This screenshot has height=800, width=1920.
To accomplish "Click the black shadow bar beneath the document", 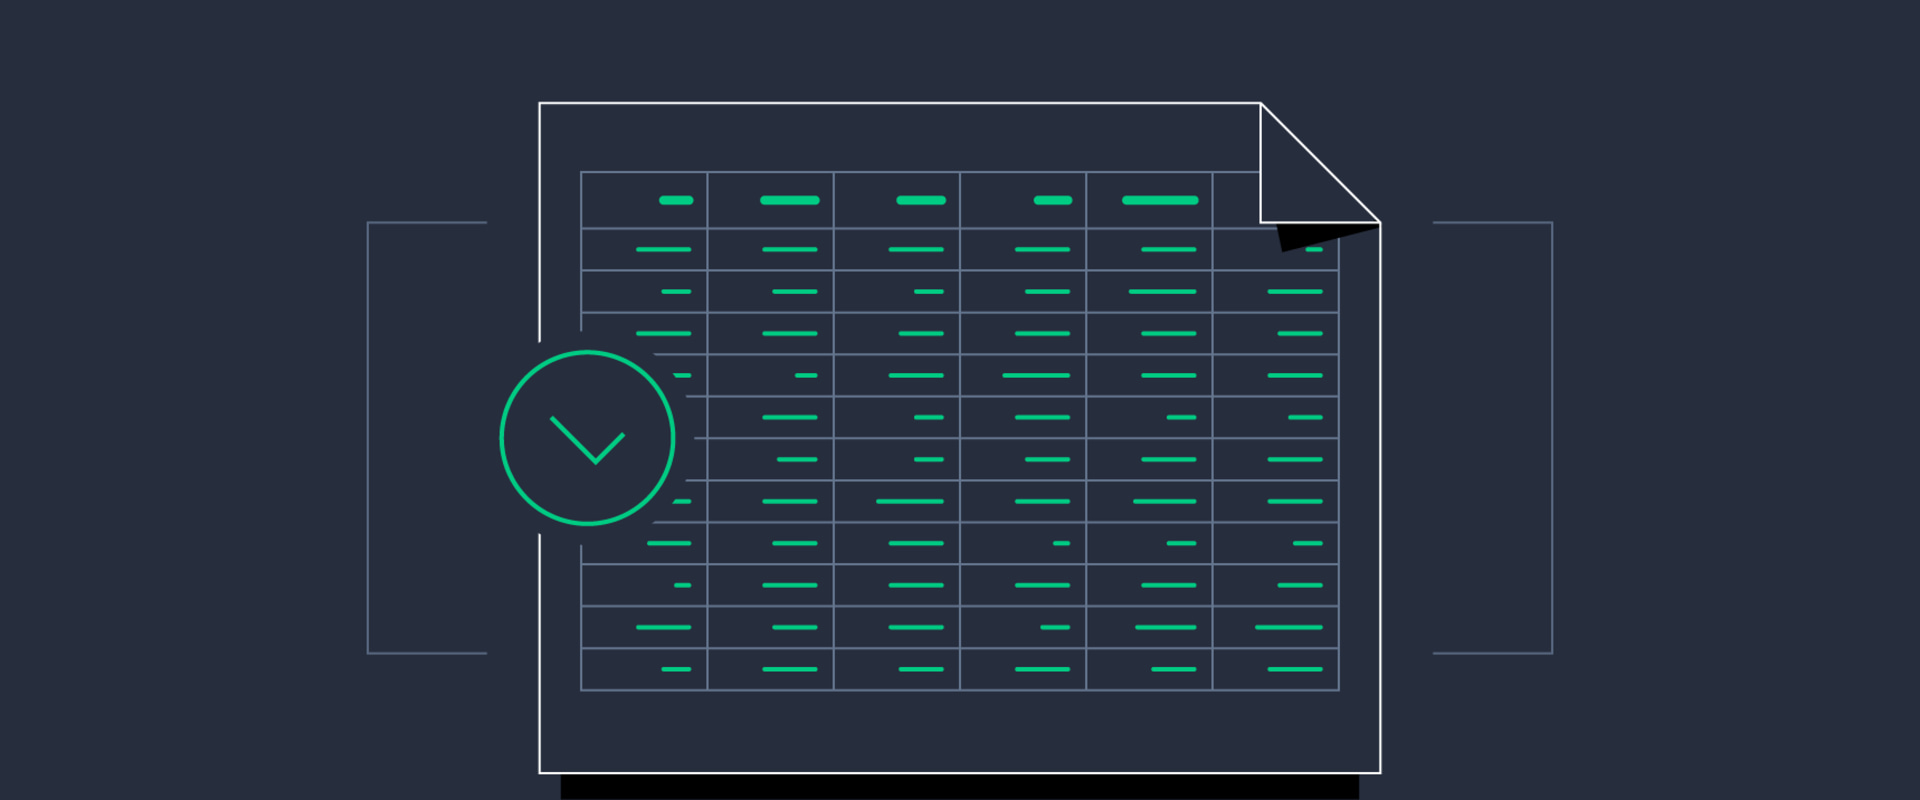I will [x=960, y=786].
